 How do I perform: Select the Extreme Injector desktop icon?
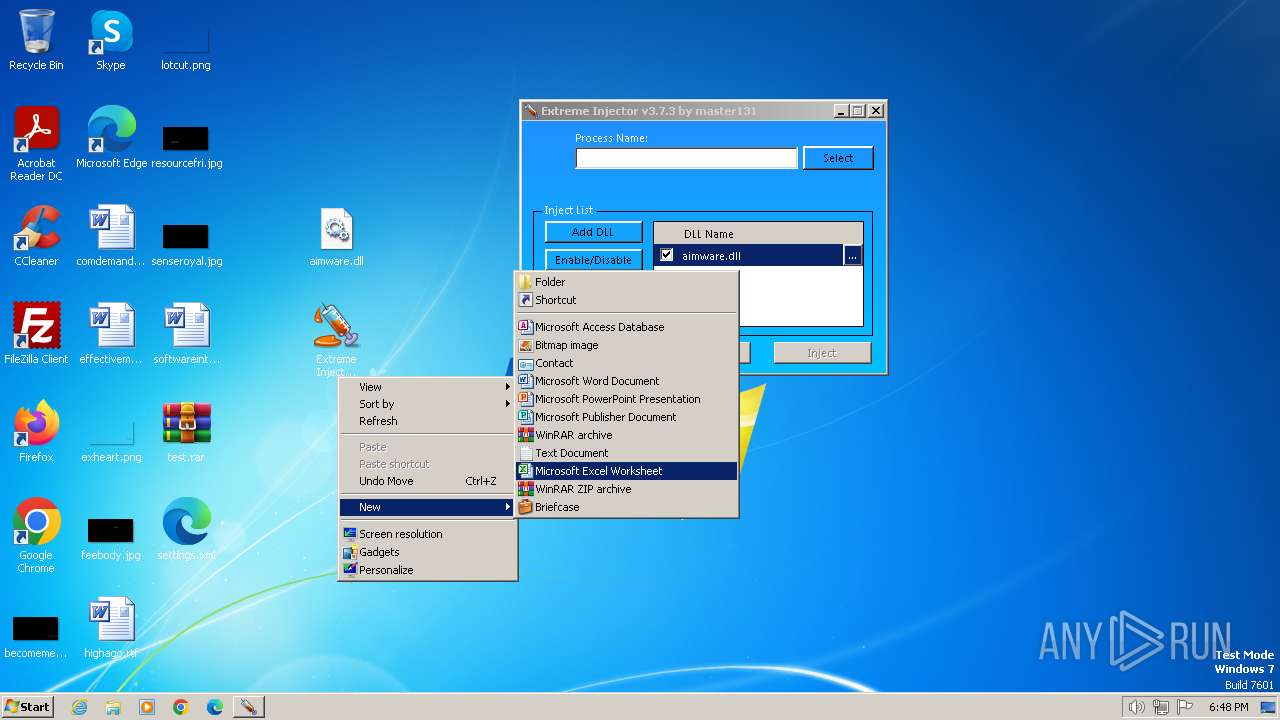click(336, 340)
